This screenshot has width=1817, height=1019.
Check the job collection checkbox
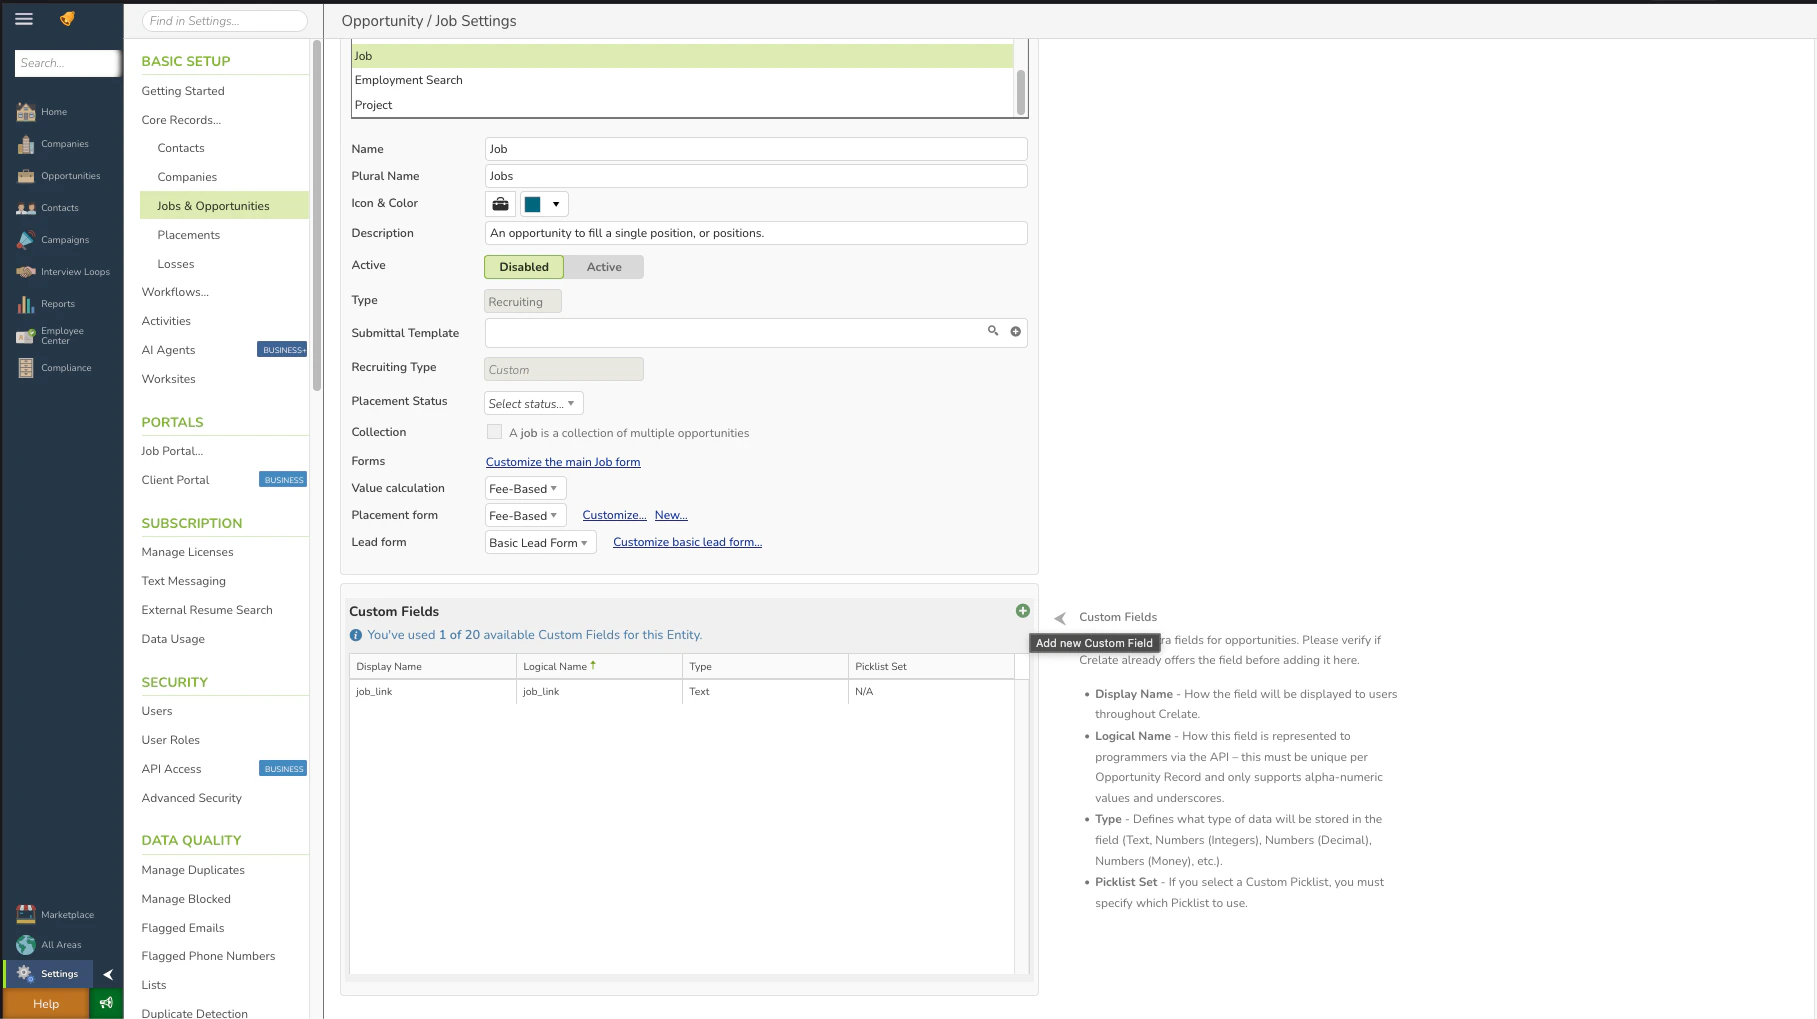pyautogui.click(x=494, y=431)
